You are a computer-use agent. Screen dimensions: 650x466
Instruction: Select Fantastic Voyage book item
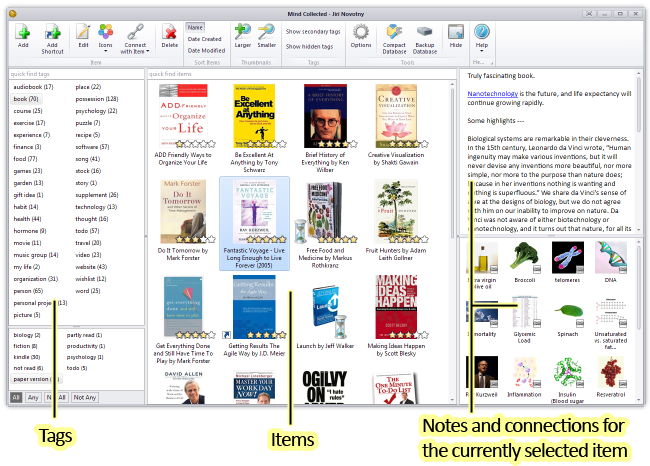tap(254, 223)
